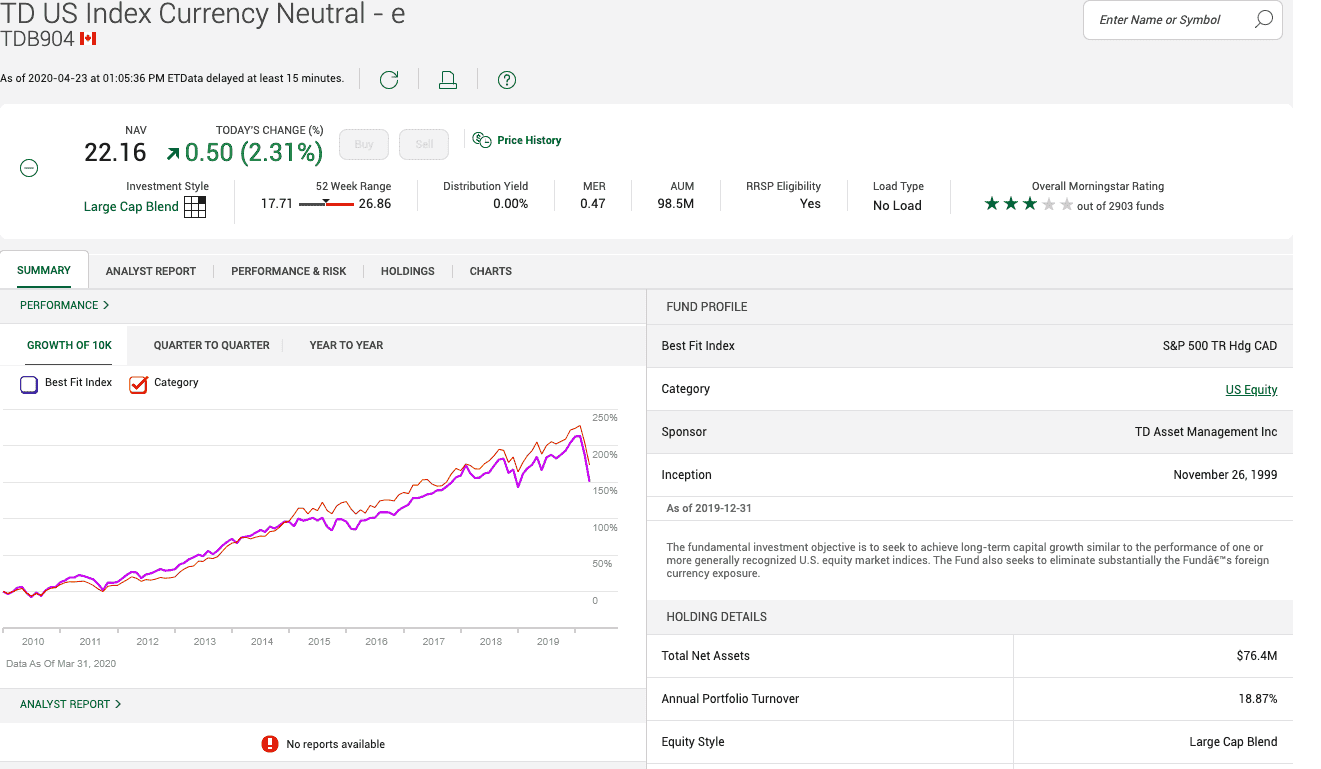This screenshot has height=769, width=1321.
Task: Click the Annual Portfolio Turnover 18.87% value
Action: (1258, 699)
